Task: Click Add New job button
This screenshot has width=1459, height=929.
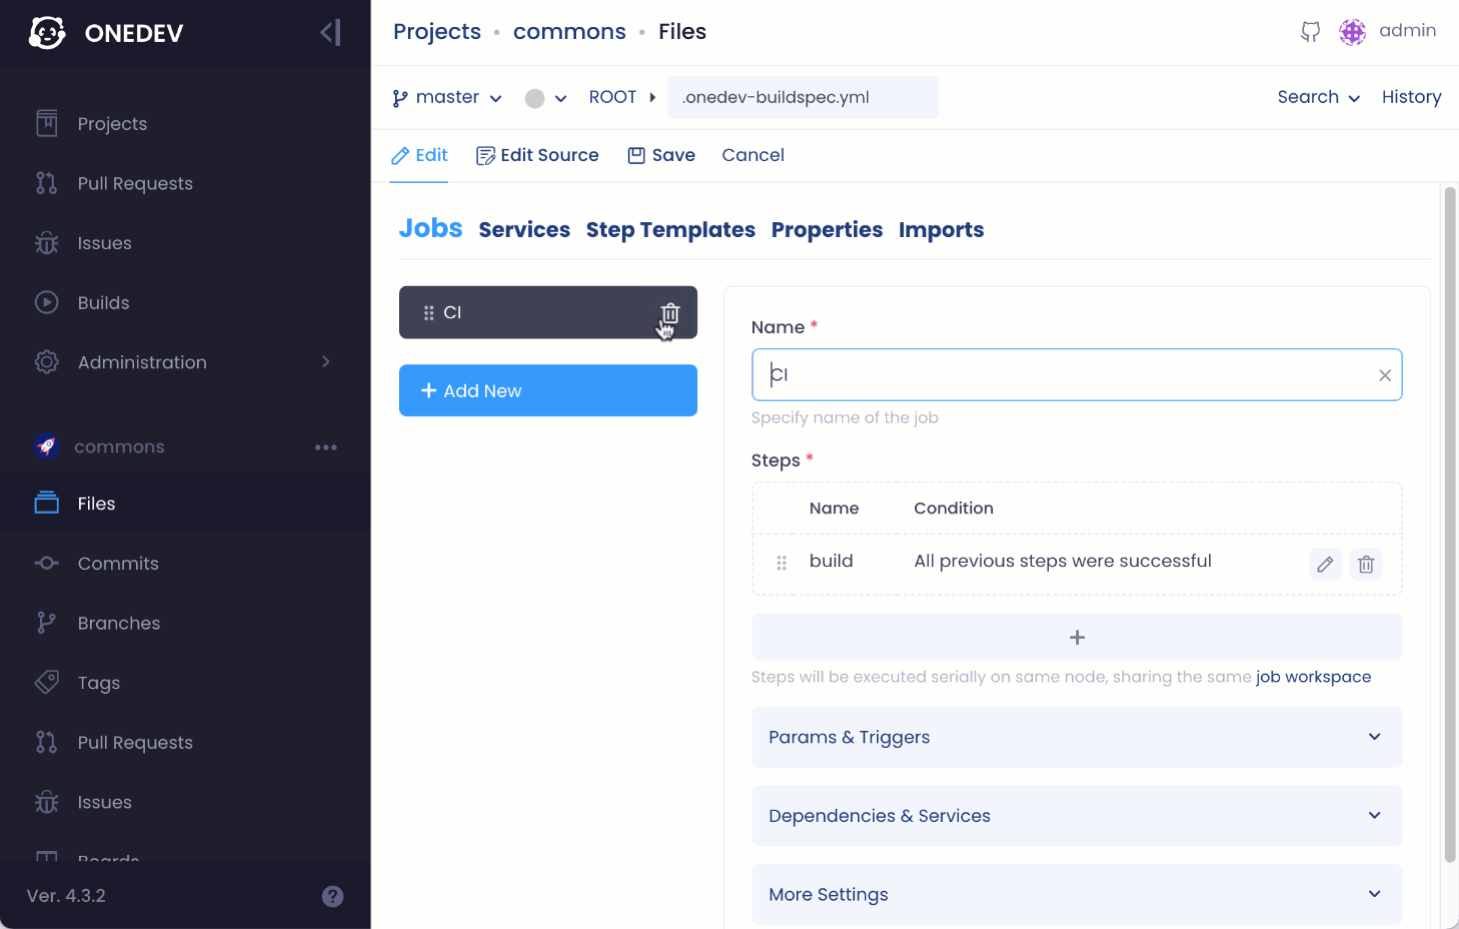Action: pos(548,390)
